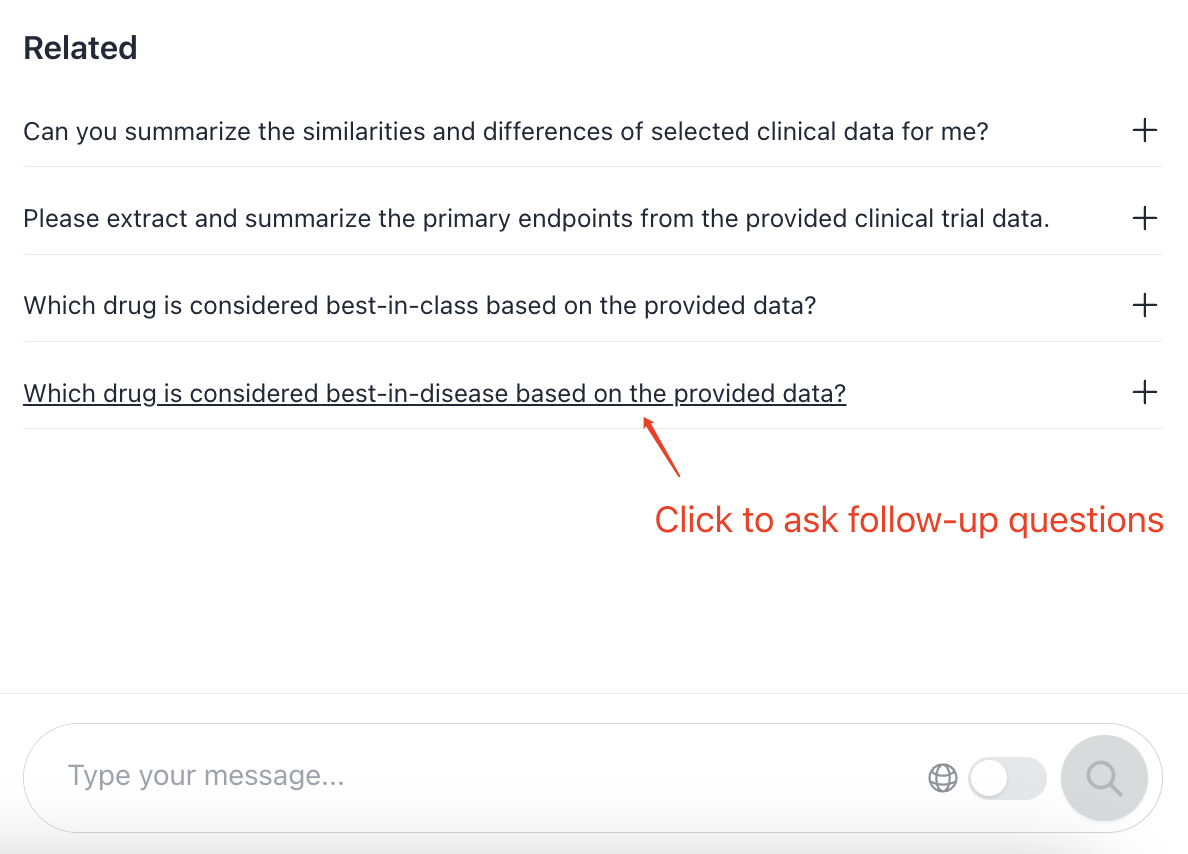Screen dimensions: 1188x854
Task: Enable the web search toggle switch
Action: (x=1007, y=777)
